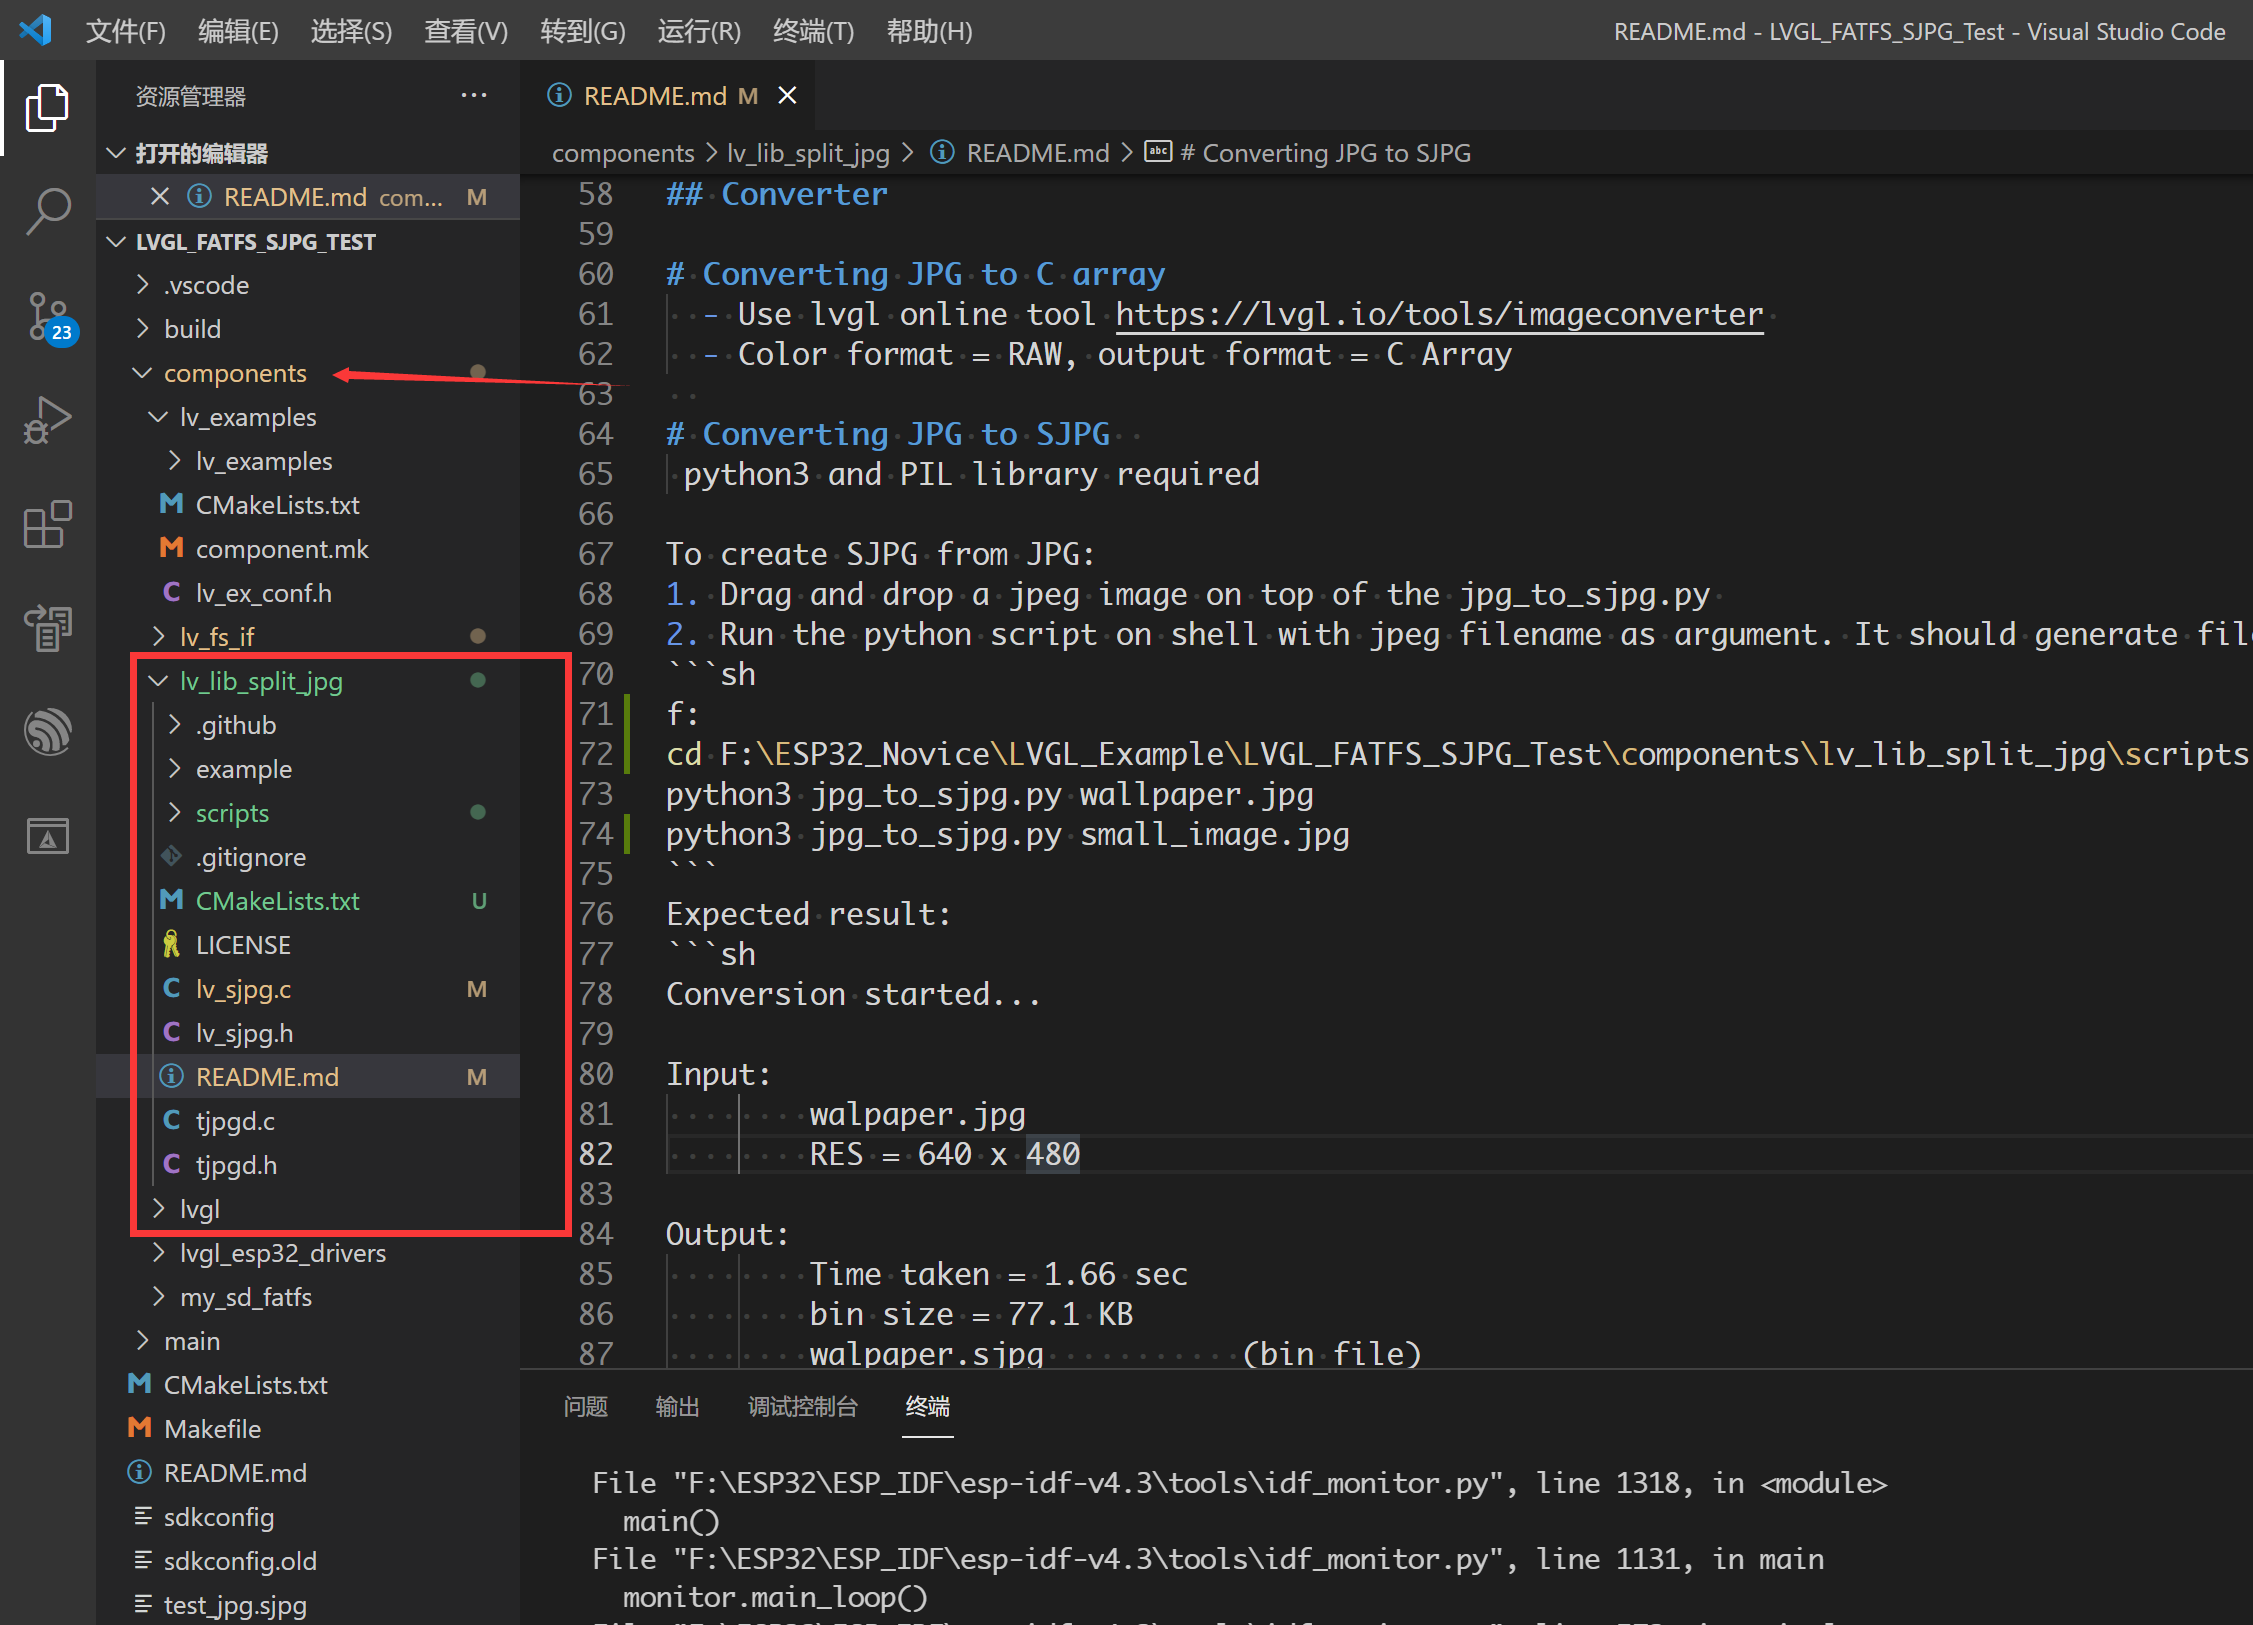Screen dimensions: 2253x1625
Task: Click the image preview icon in activity bar
Action: (46, 836)
